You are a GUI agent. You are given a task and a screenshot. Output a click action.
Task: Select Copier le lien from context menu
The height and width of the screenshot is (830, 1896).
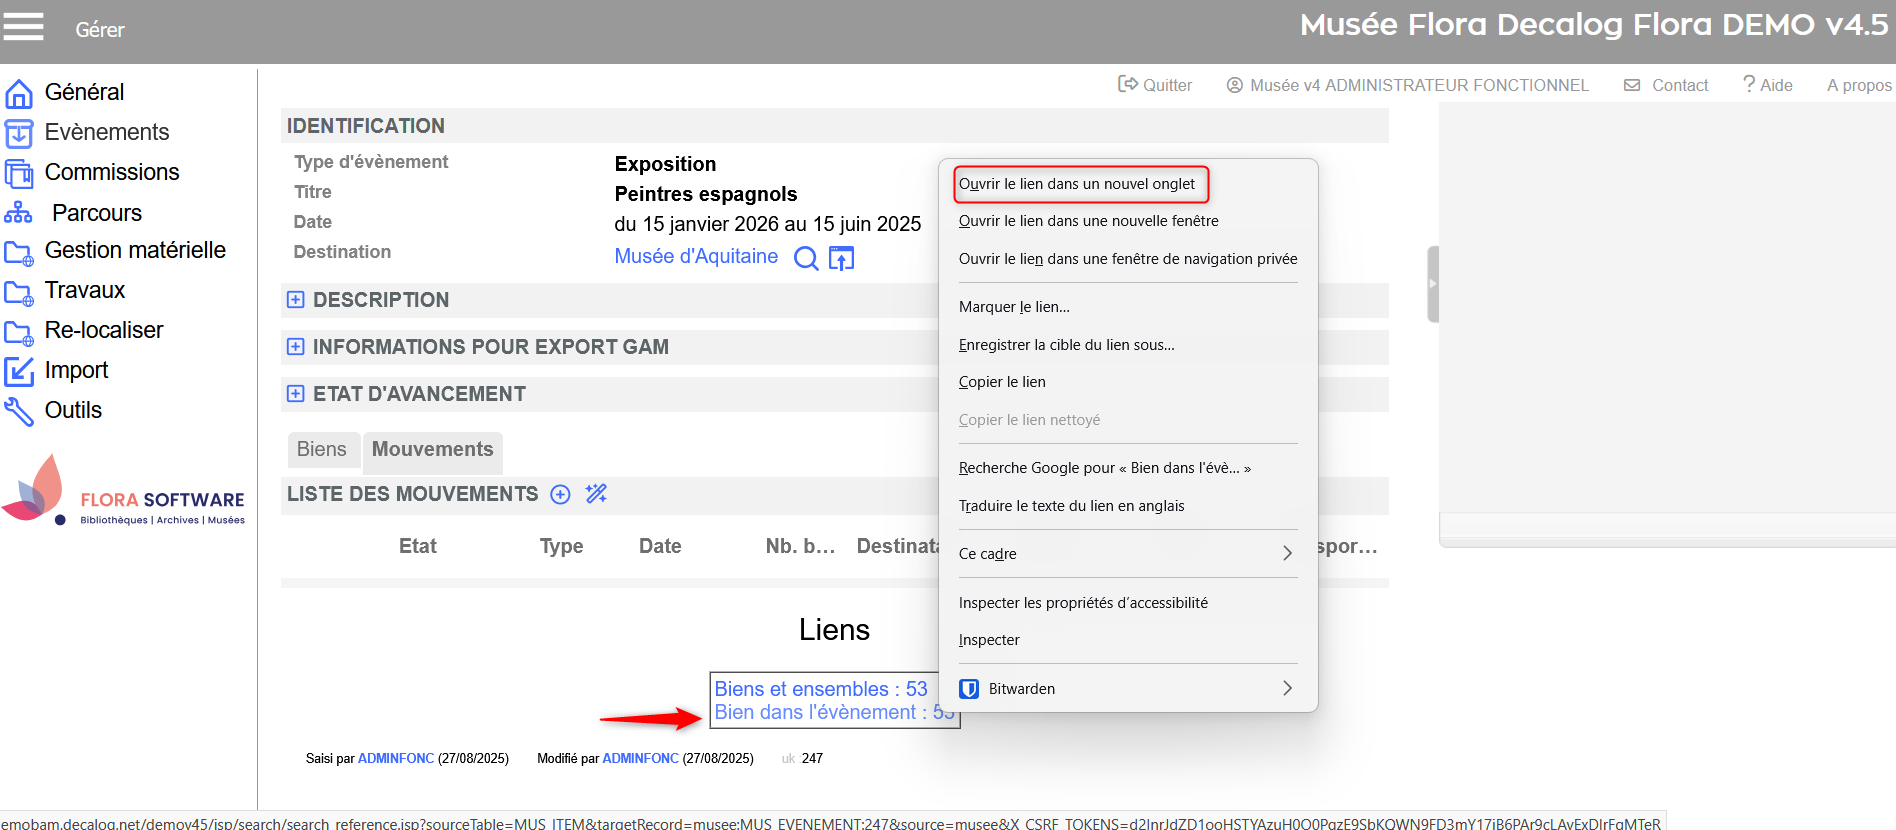[1002, 382]
